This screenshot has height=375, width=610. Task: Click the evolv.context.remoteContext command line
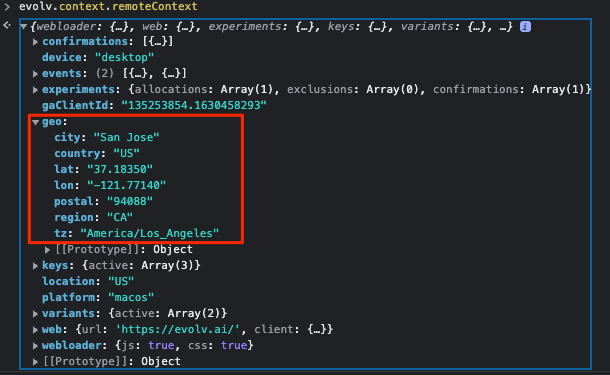click(x=108, y=6)
